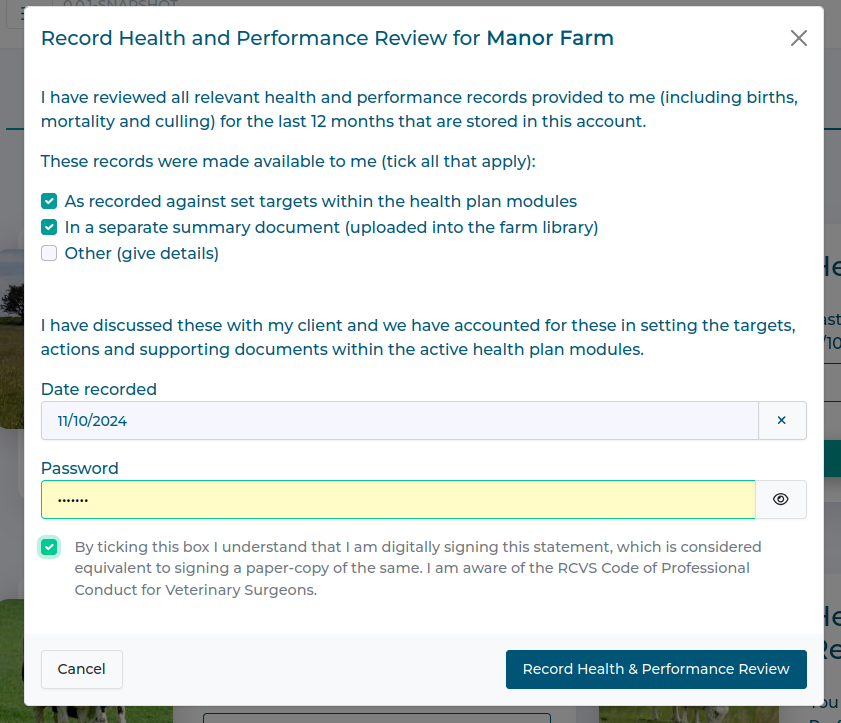Untick the digital signing statement checkbox

pyautogui.click(x=49, y=547)
